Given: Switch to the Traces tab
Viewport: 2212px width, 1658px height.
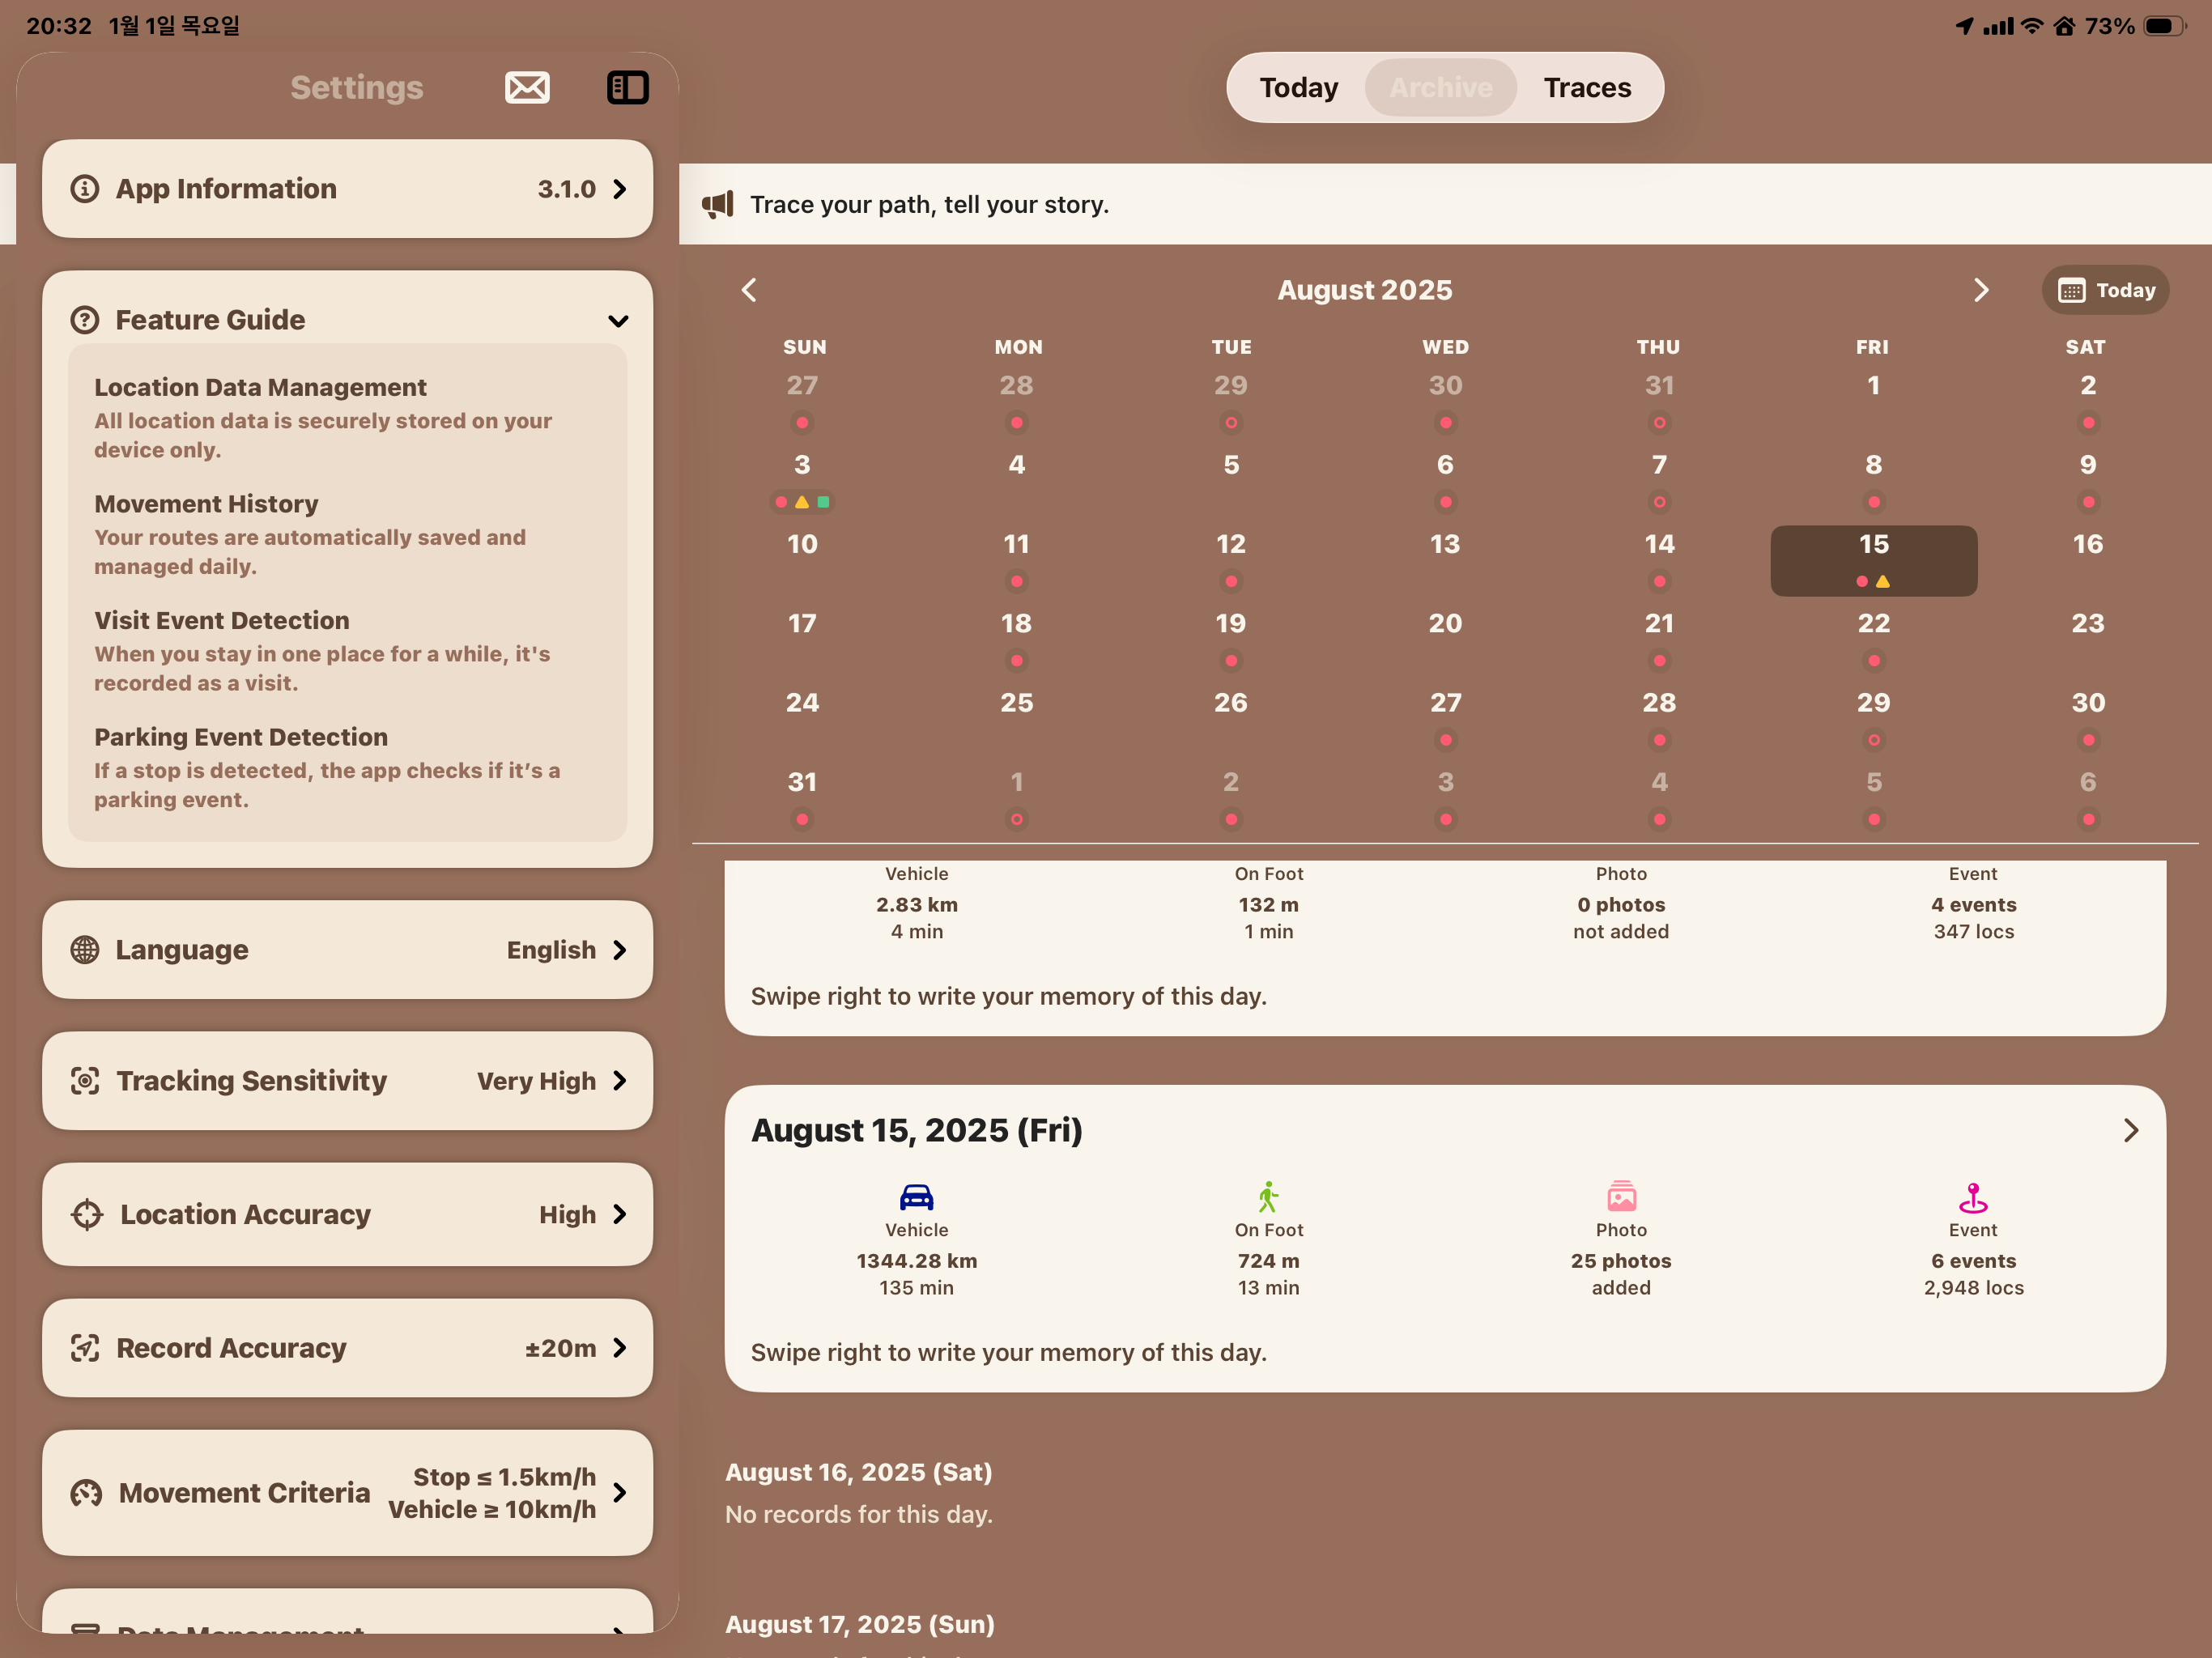Looking at the screenshot, I should pos(1587,88).
